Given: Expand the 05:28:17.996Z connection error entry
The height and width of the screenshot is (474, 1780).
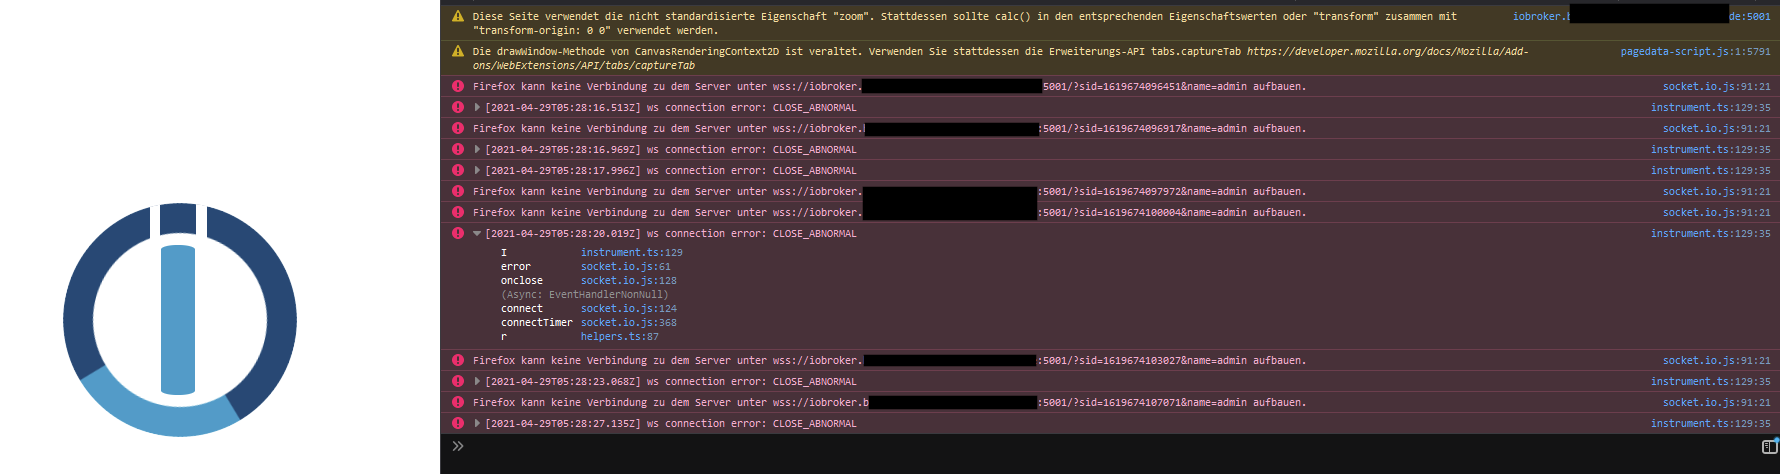Looking at the screenshot, I should point(477,170).
